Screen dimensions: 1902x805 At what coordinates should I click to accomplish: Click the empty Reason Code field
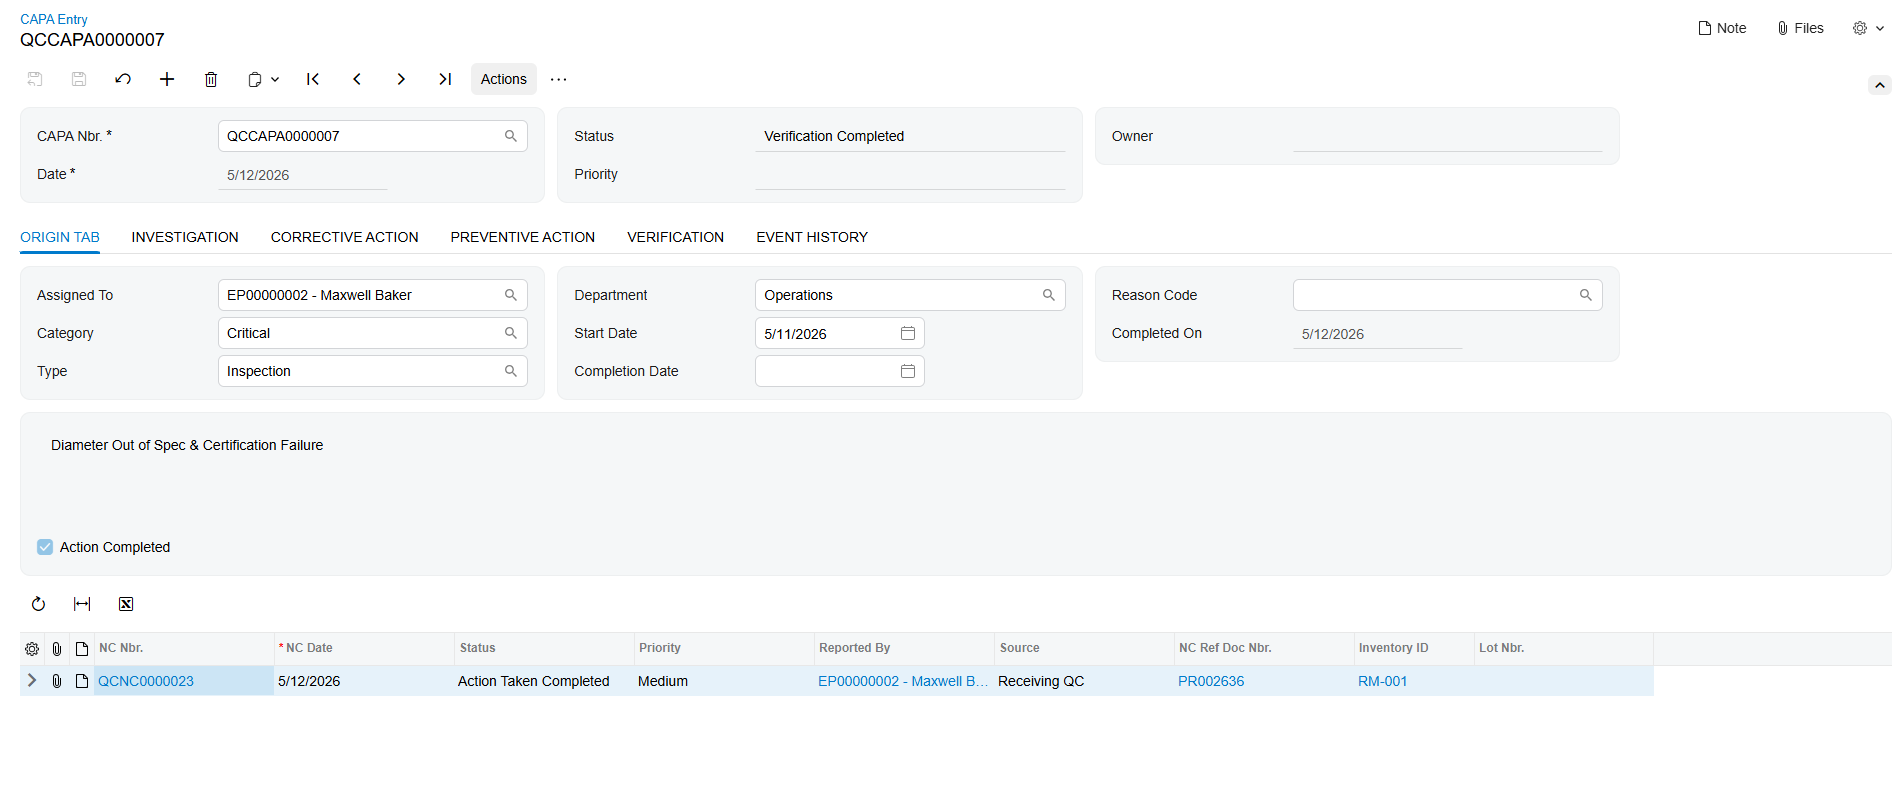tap(1448, 295)
